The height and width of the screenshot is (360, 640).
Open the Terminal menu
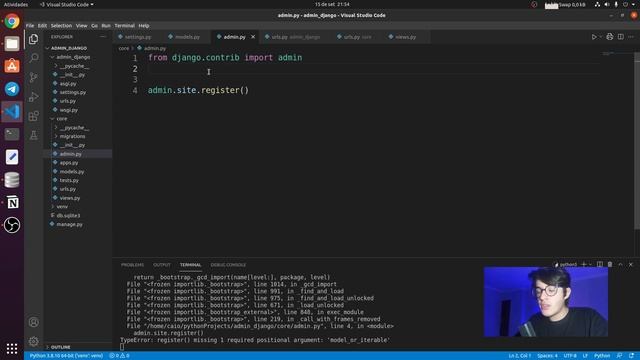click(x=124, y=26)
